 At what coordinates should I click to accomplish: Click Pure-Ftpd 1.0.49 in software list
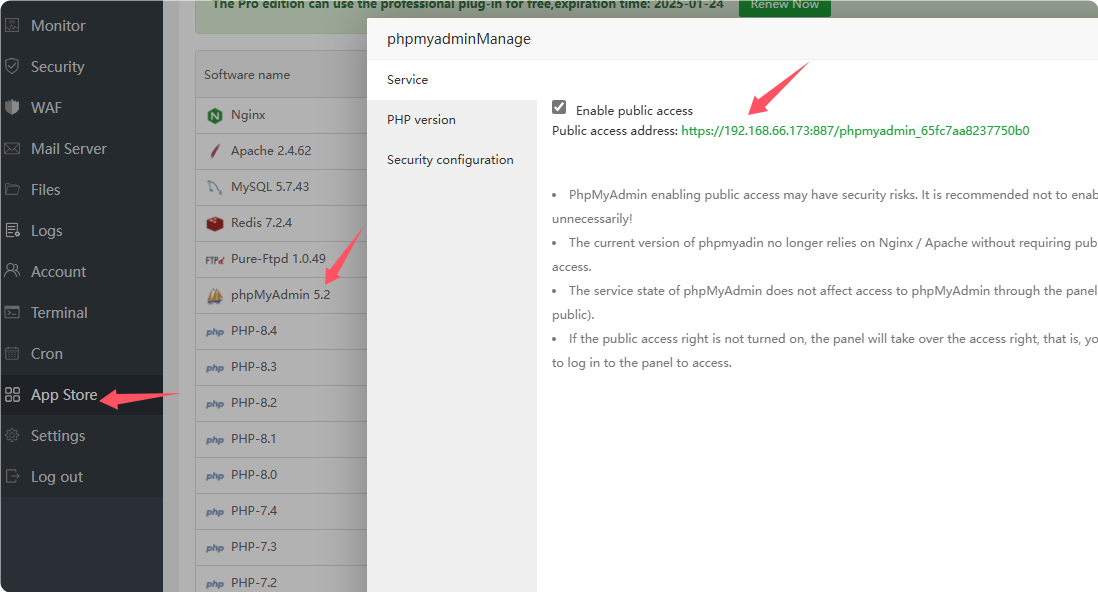pyautogui.click(x=278, y=259)
